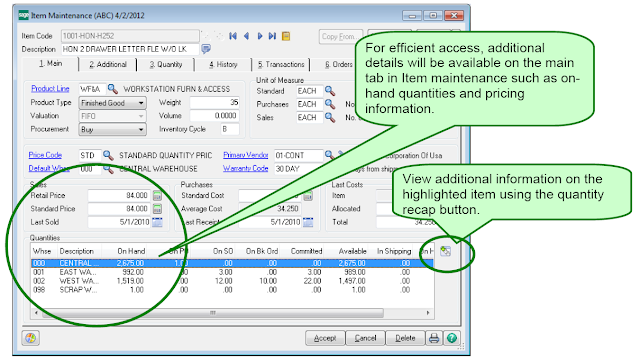Lookup Product Line magnifier icon
The height and width of the screenshot is (362, 640).
tap(113, 89)
